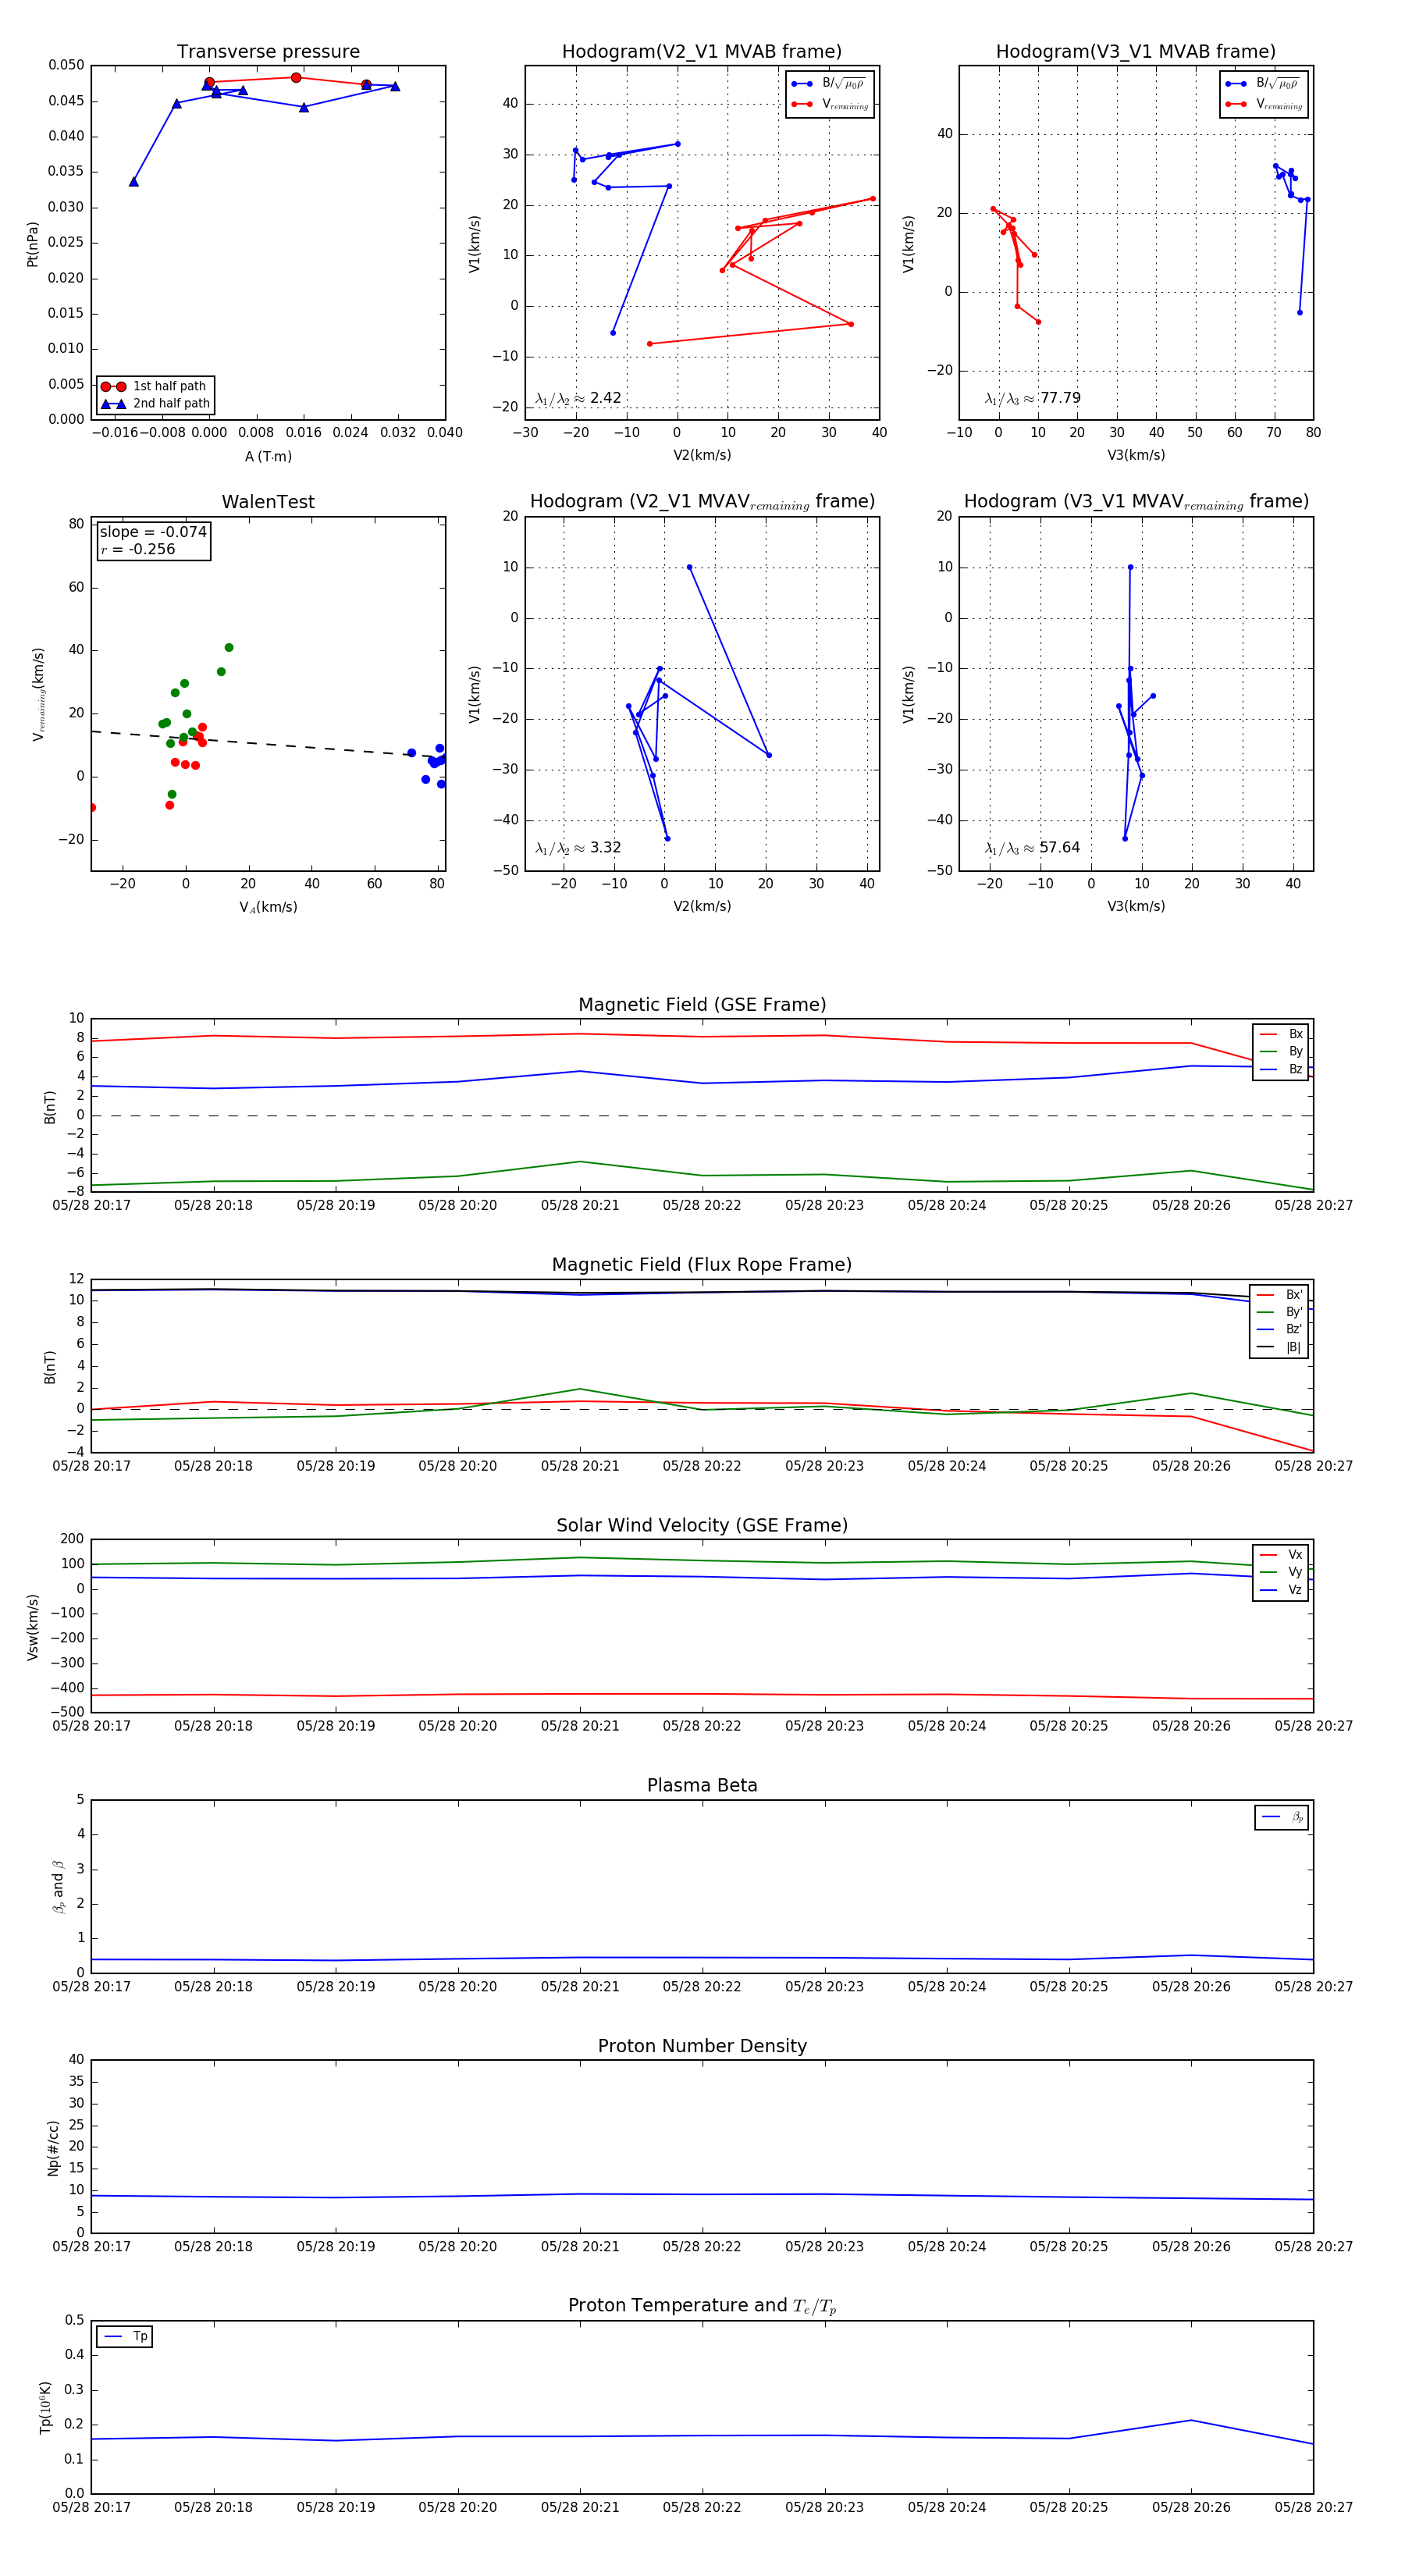Click 'Magnetic Field (GSE Frame)' title

point(702,1005)
